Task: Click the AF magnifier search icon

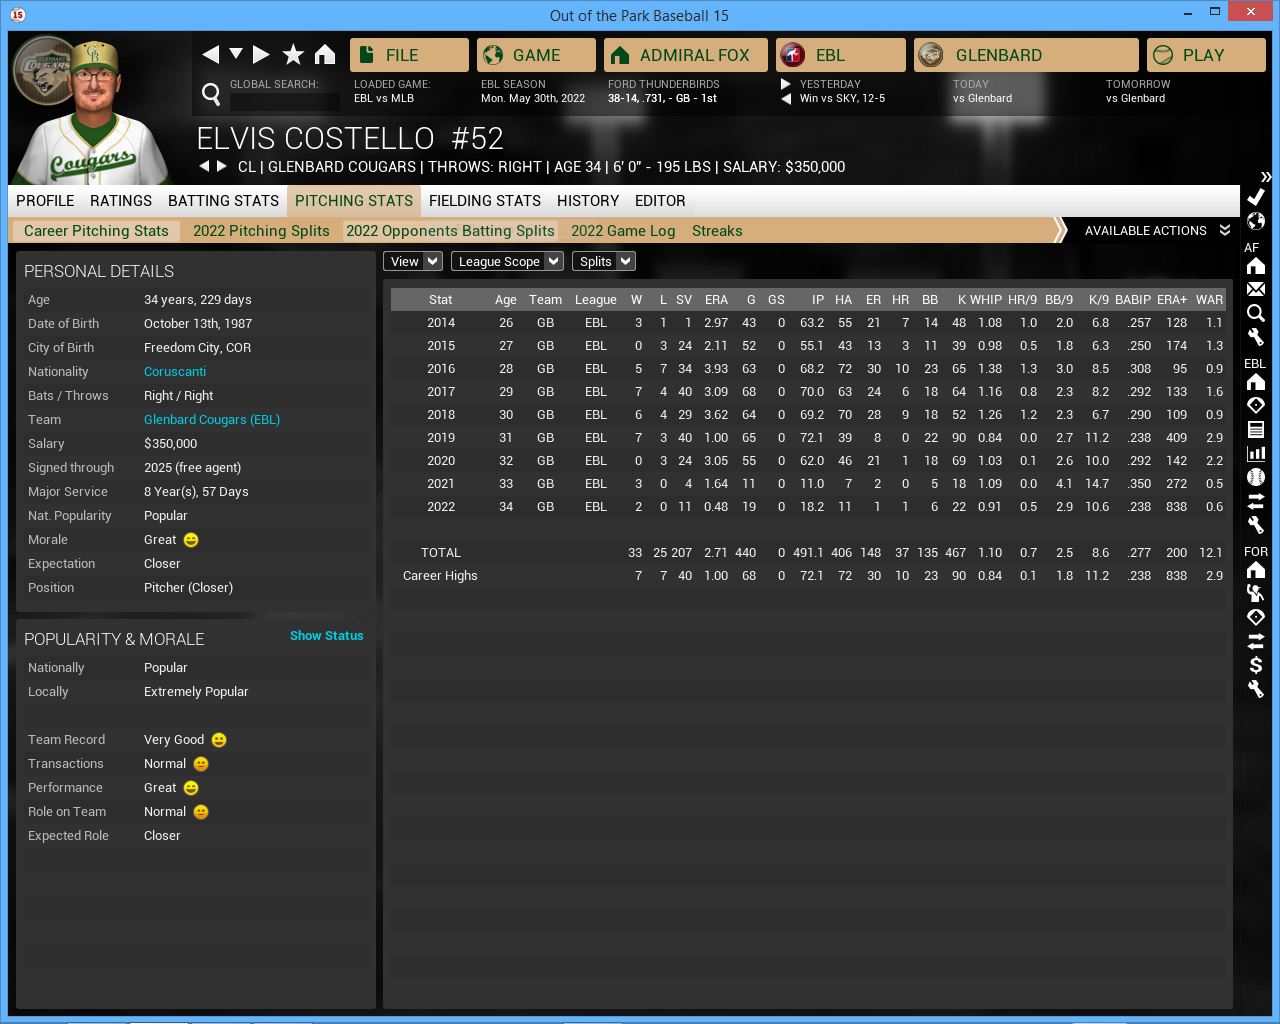Action: 1256,313
